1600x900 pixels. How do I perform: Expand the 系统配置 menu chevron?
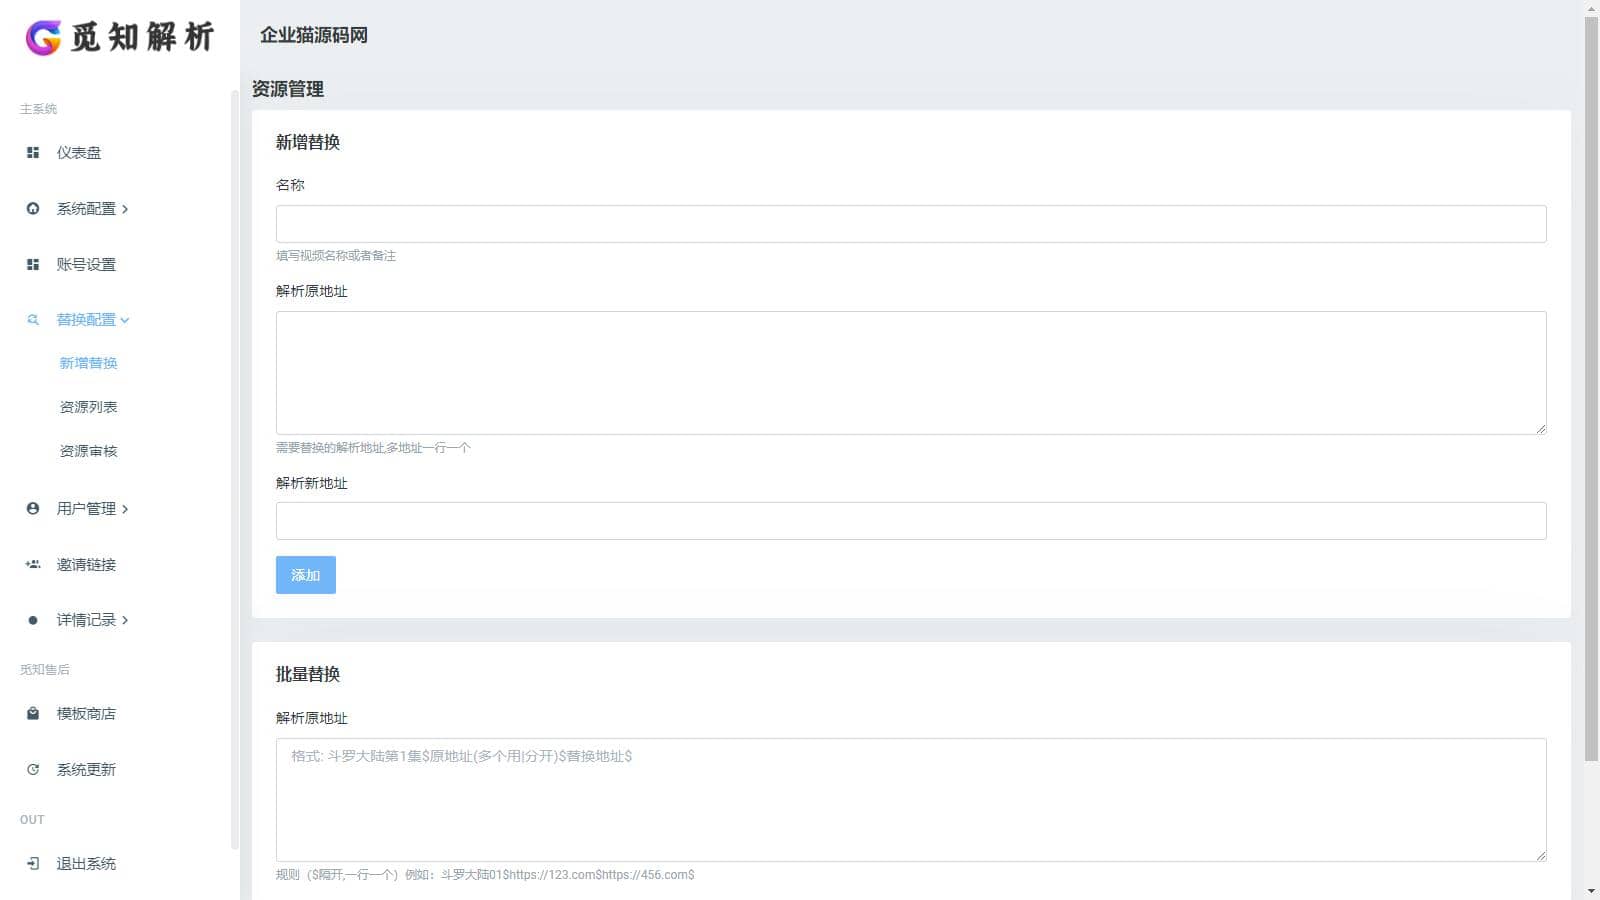click(x=125, y=209)
